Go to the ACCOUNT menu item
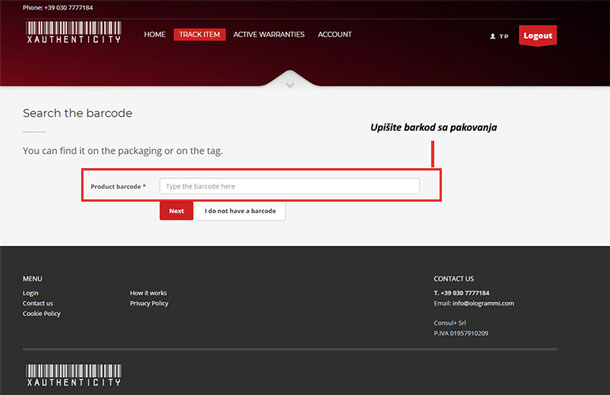The width and height of the screenshot is (610, 395). click(335, 34)
